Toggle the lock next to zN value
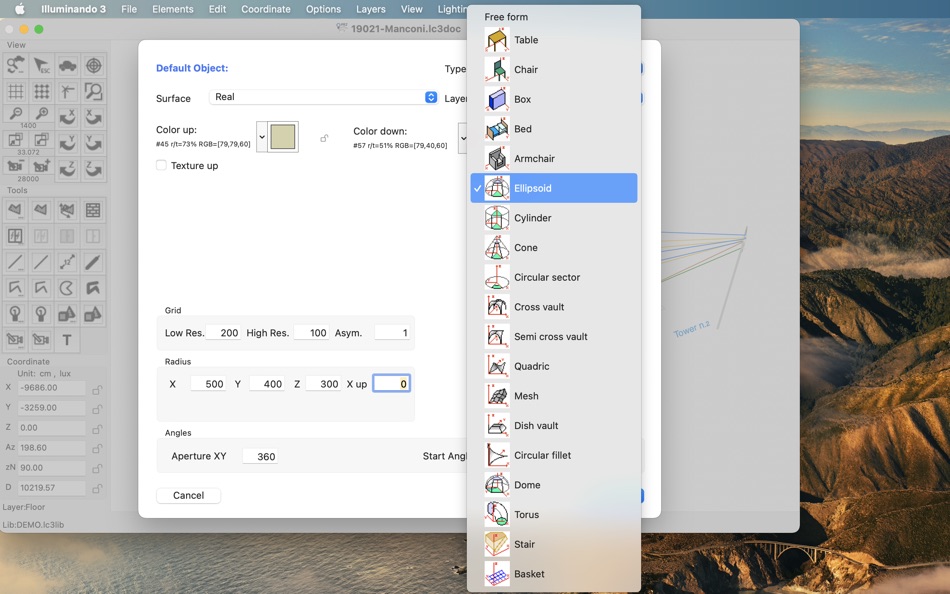950x594 pixels. pos(96,469)
